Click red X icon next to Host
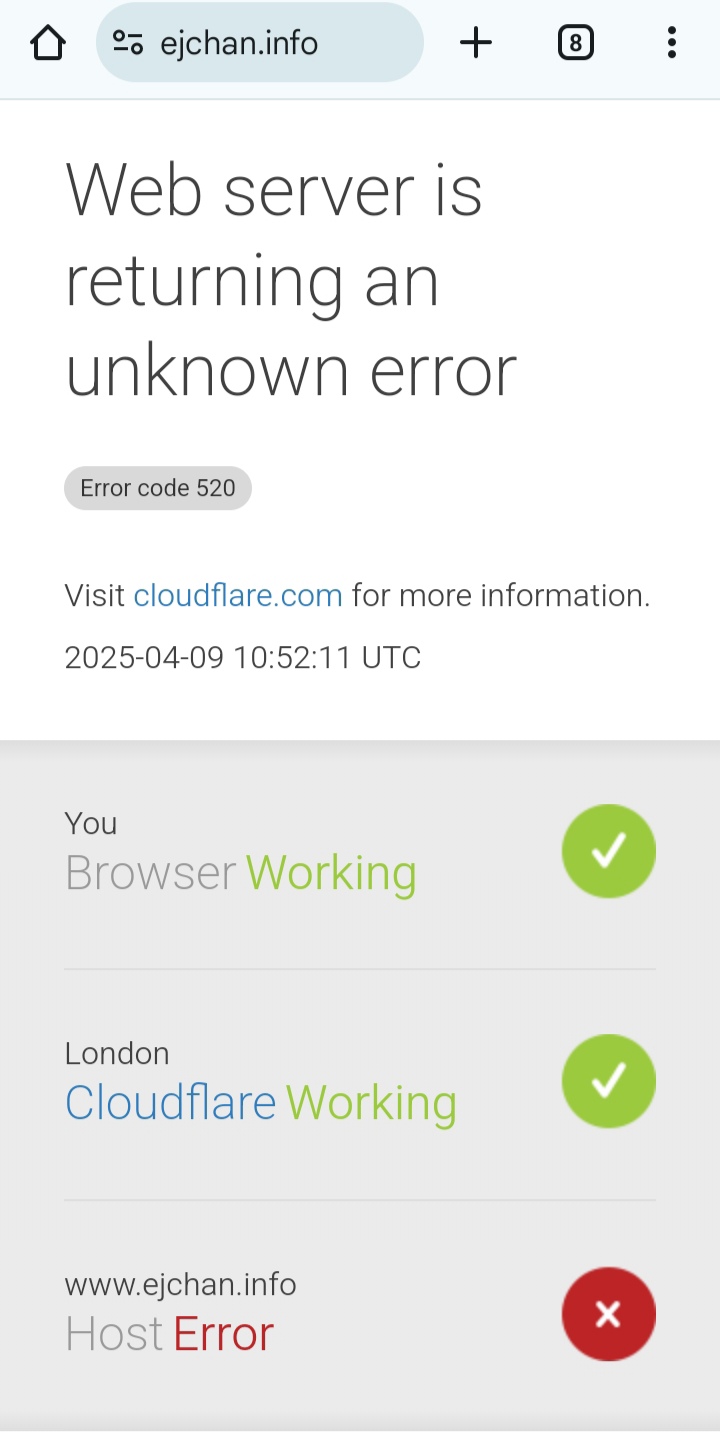The width and height of the screenshot is (720, 1432). click(609, 1314)
